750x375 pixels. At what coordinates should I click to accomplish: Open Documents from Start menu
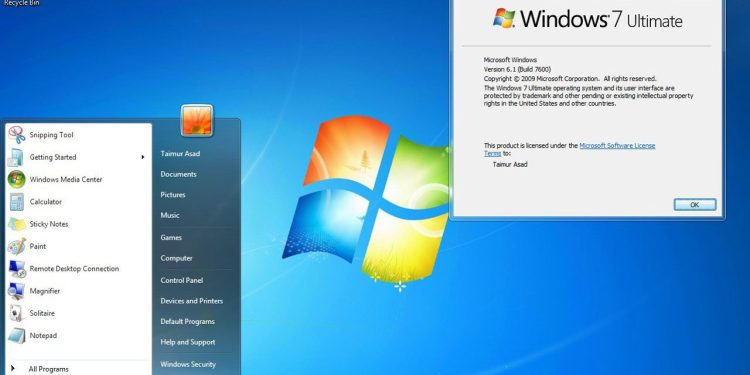(178, 174)
